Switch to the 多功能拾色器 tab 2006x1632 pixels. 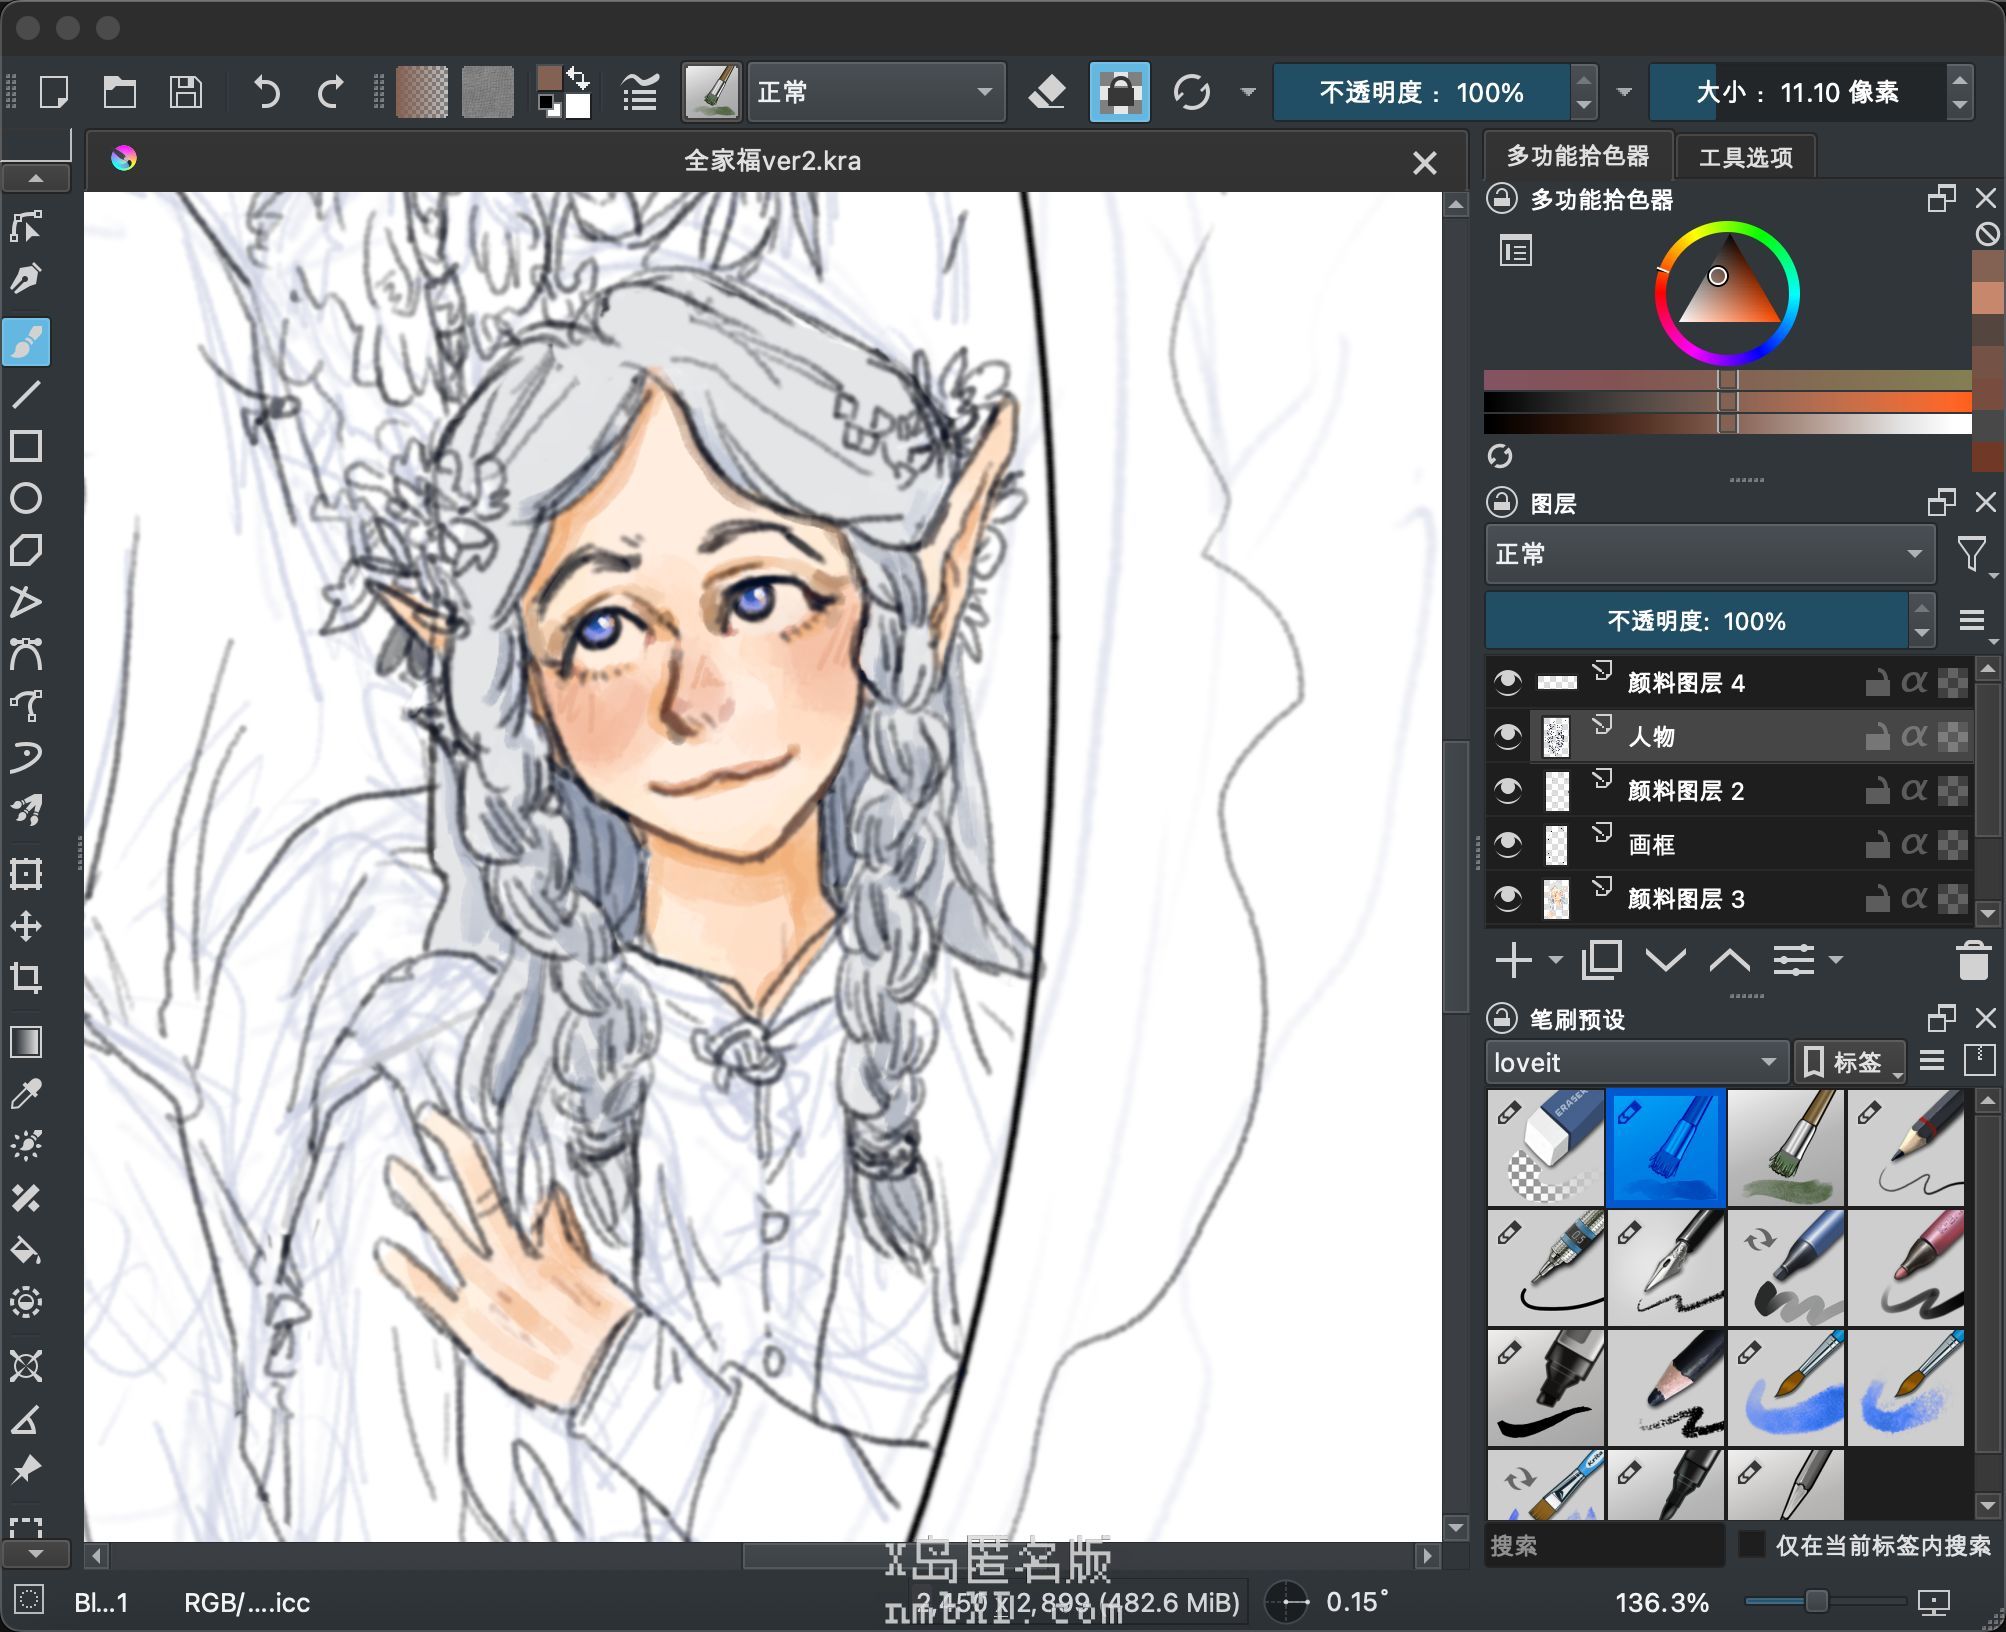(1577, 156)
